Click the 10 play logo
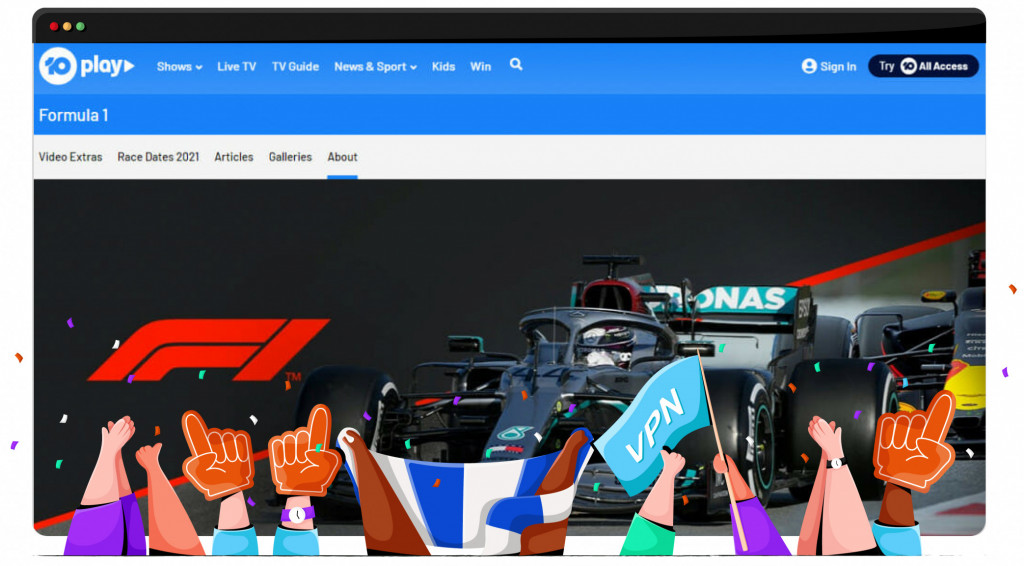 (86, 66)
